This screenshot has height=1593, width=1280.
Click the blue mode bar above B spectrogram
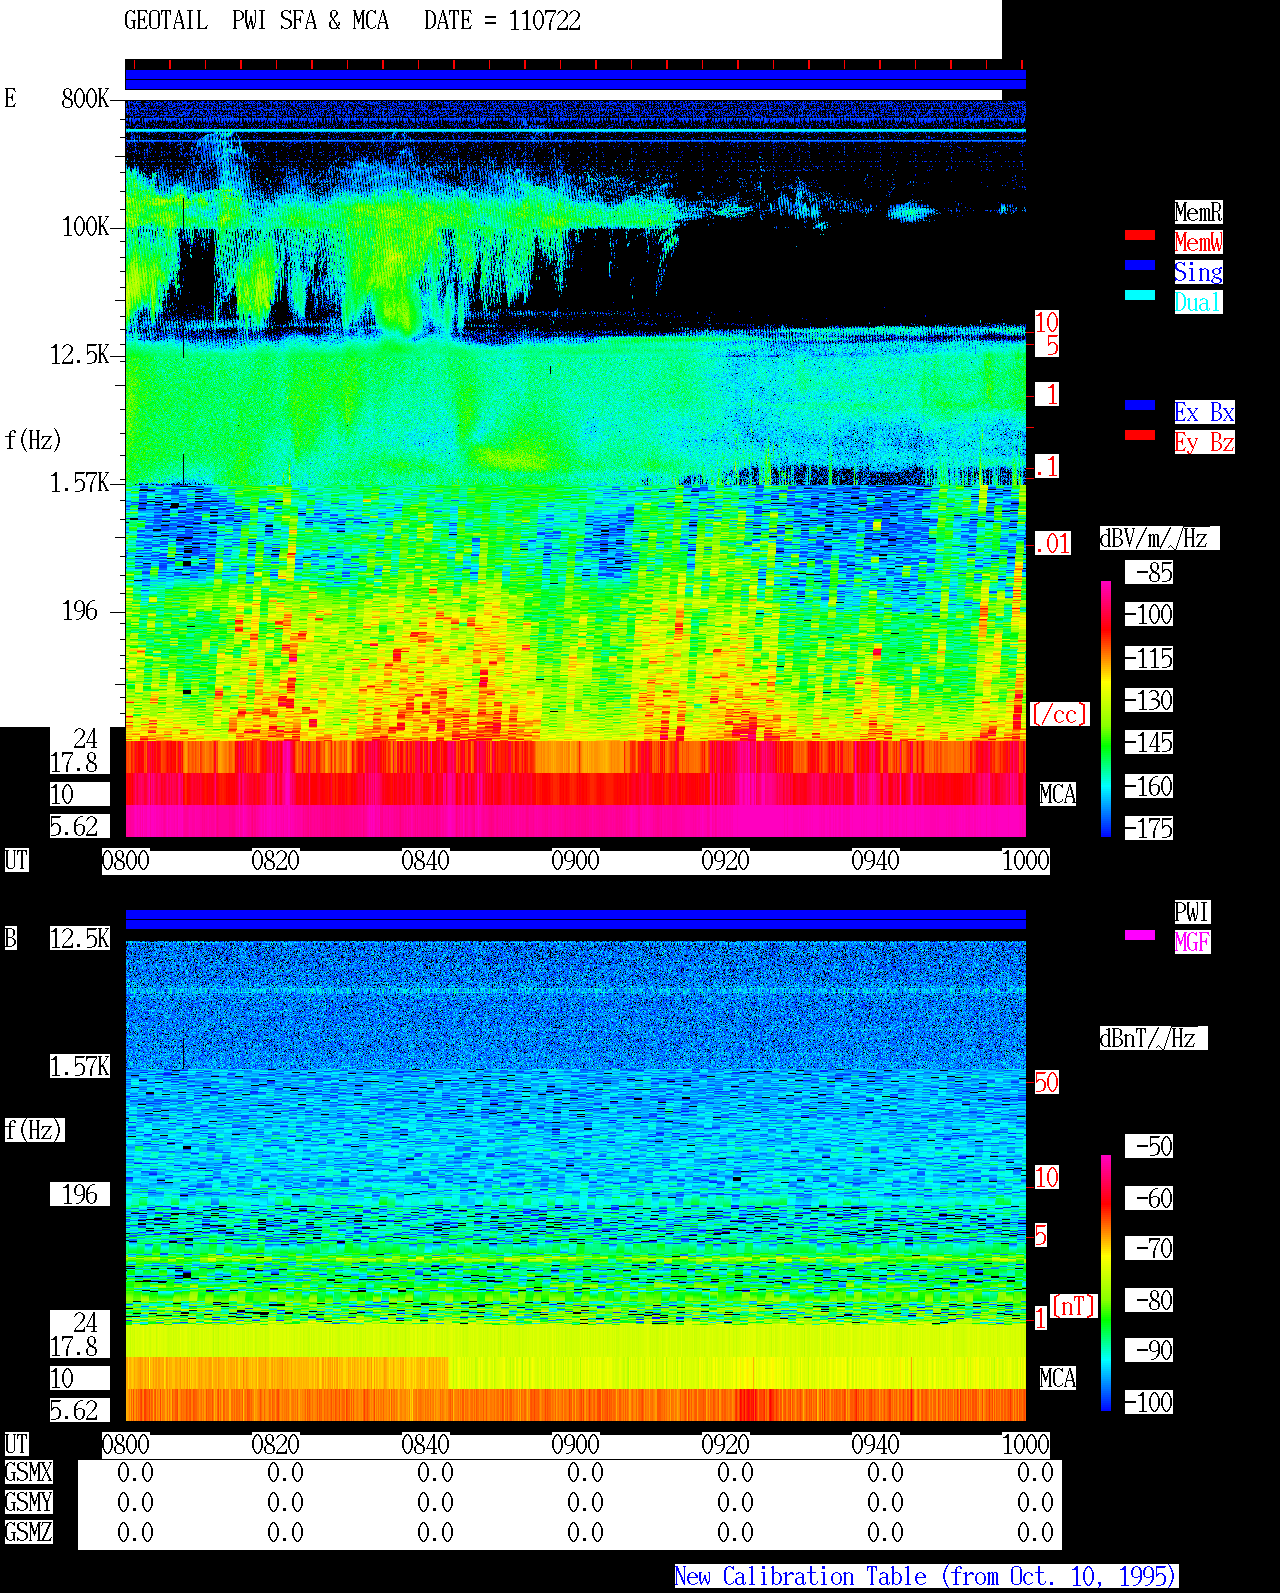tap(575, 919)
